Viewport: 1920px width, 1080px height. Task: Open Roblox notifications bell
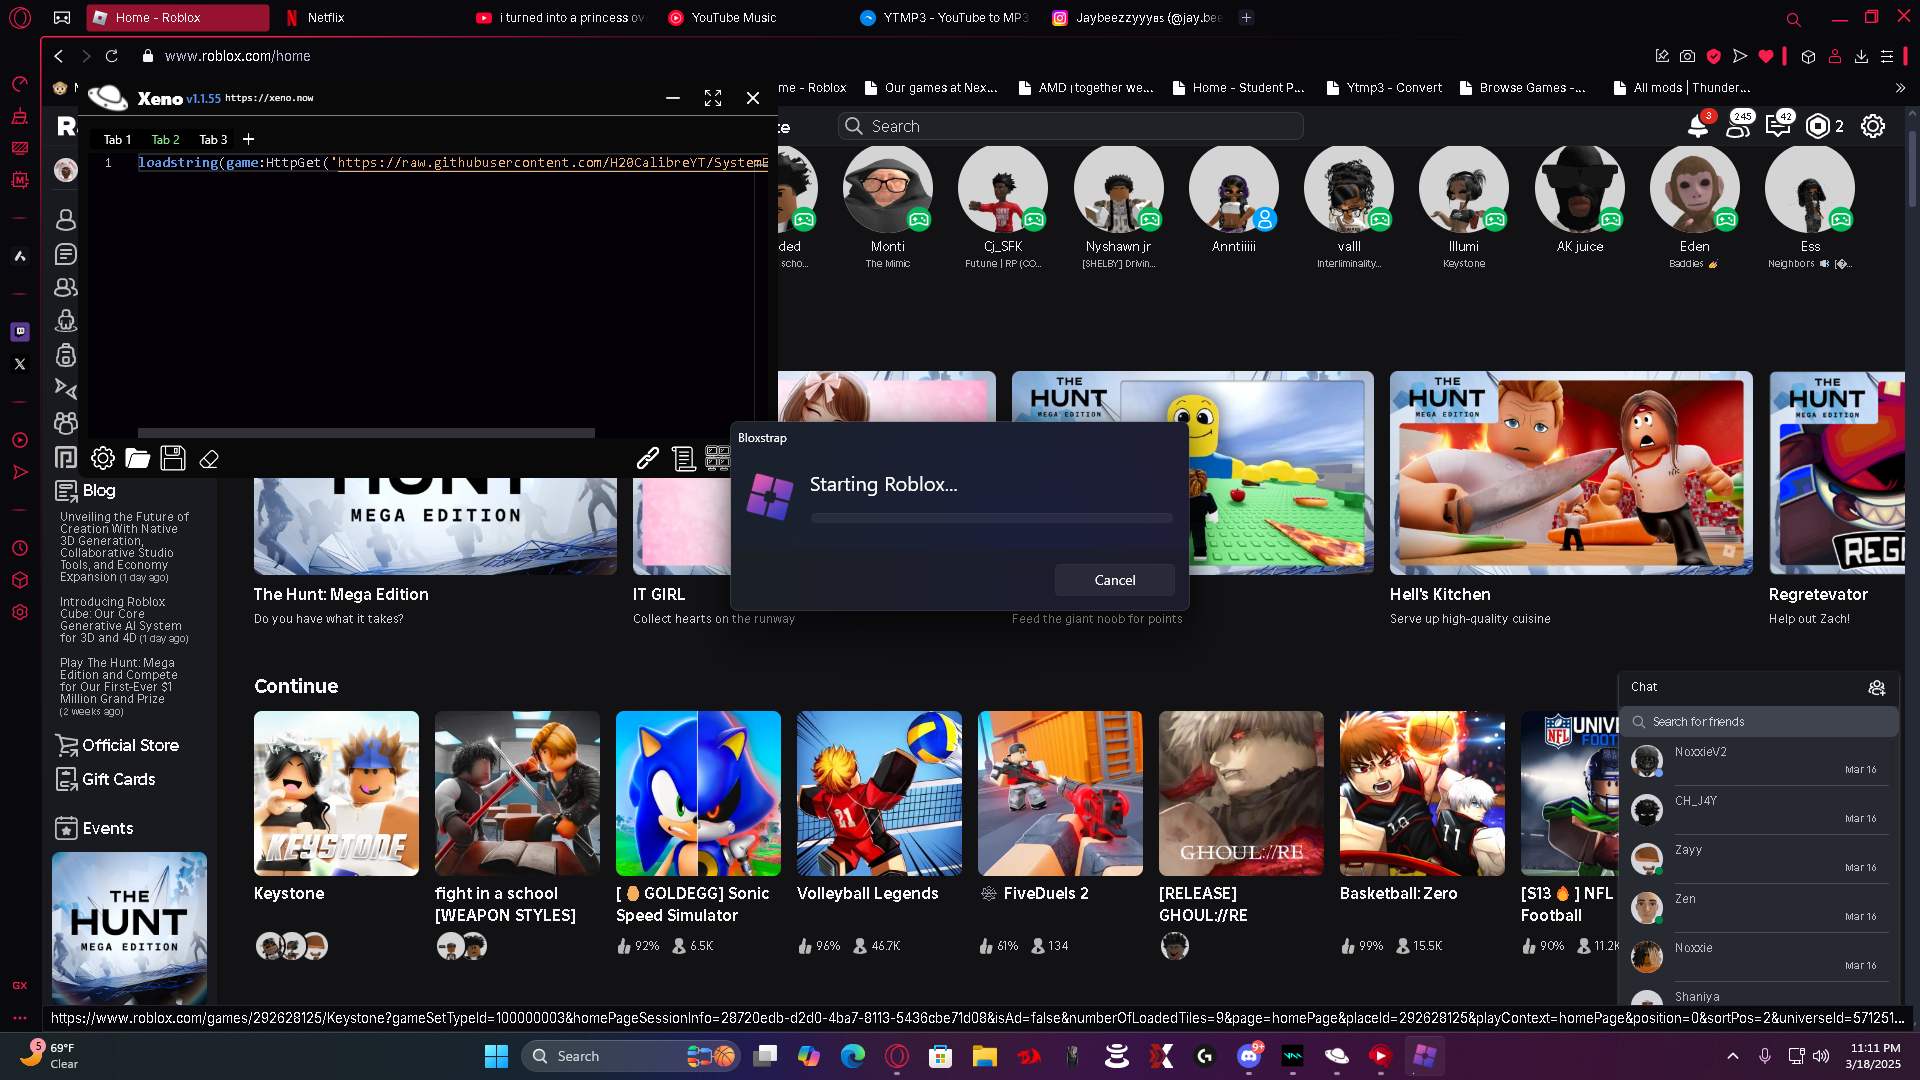point(1698,126)
